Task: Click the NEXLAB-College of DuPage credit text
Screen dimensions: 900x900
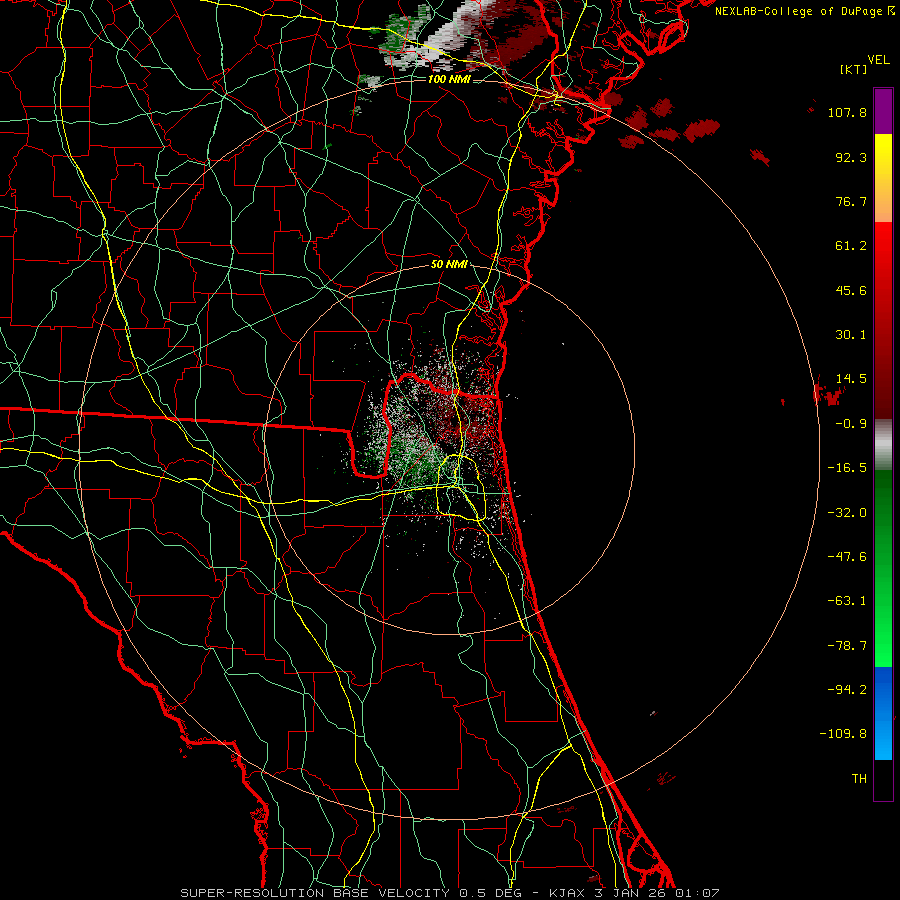Action: [x=798, y=11]
